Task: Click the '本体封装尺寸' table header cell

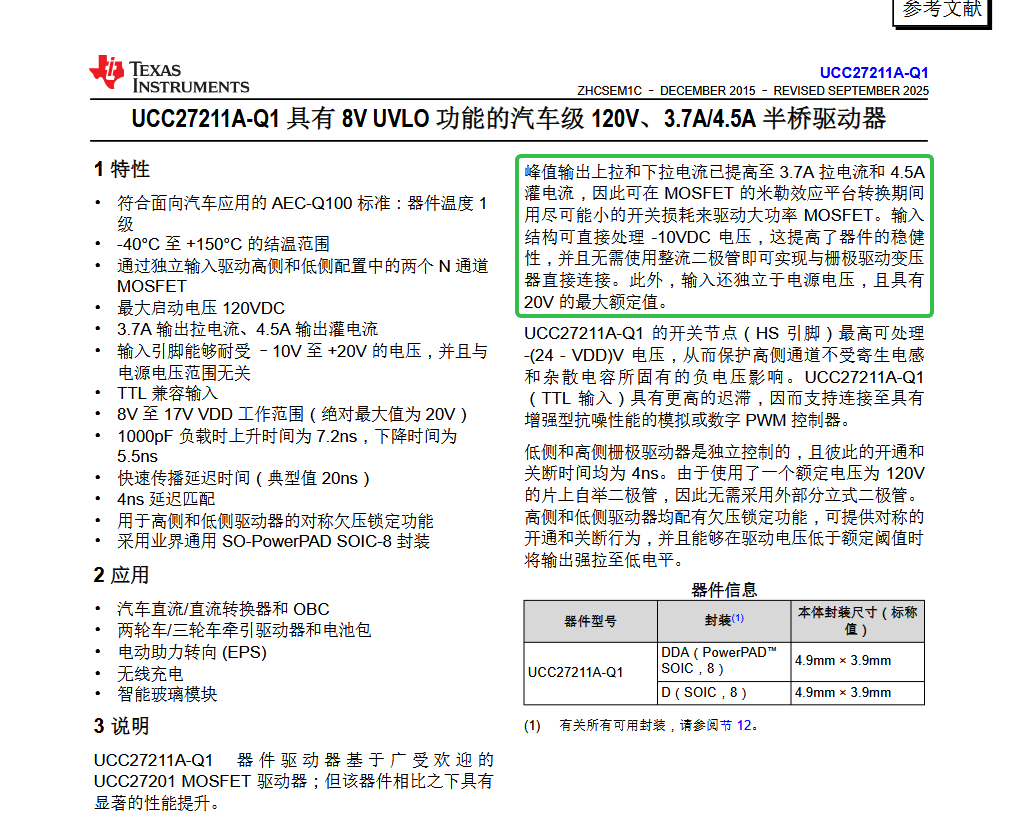Action: click(x=857, y=621)
